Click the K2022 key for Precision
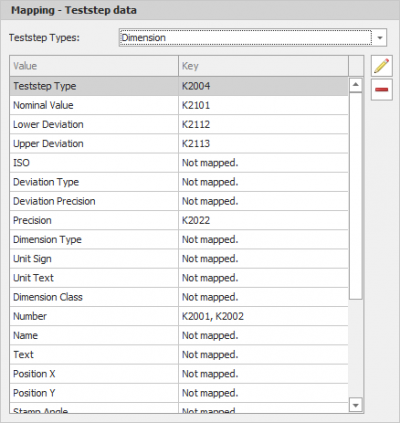 [x=196, y=220]
